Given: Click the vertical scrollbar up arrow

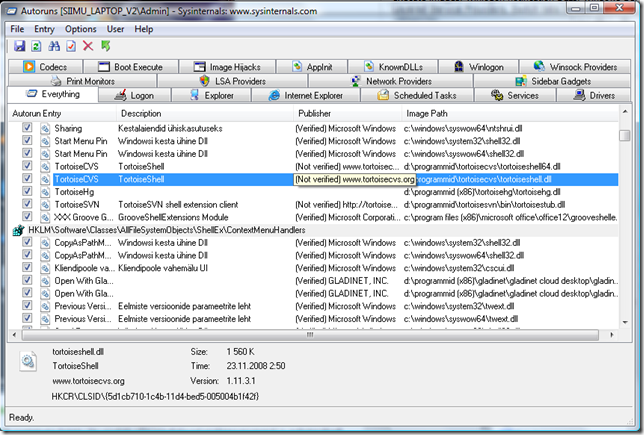Looking at the screenshot, I should [625, 112].
